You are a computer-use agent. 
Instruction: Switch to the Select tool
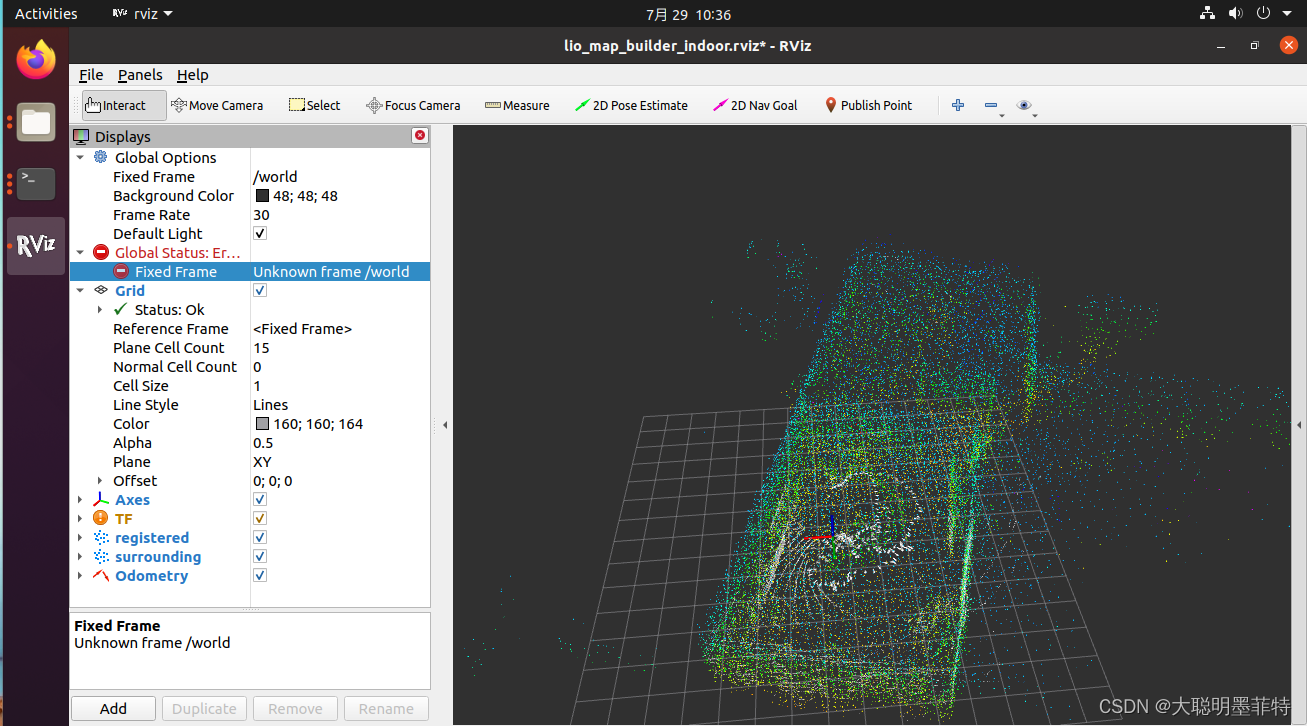pos(313,104)
